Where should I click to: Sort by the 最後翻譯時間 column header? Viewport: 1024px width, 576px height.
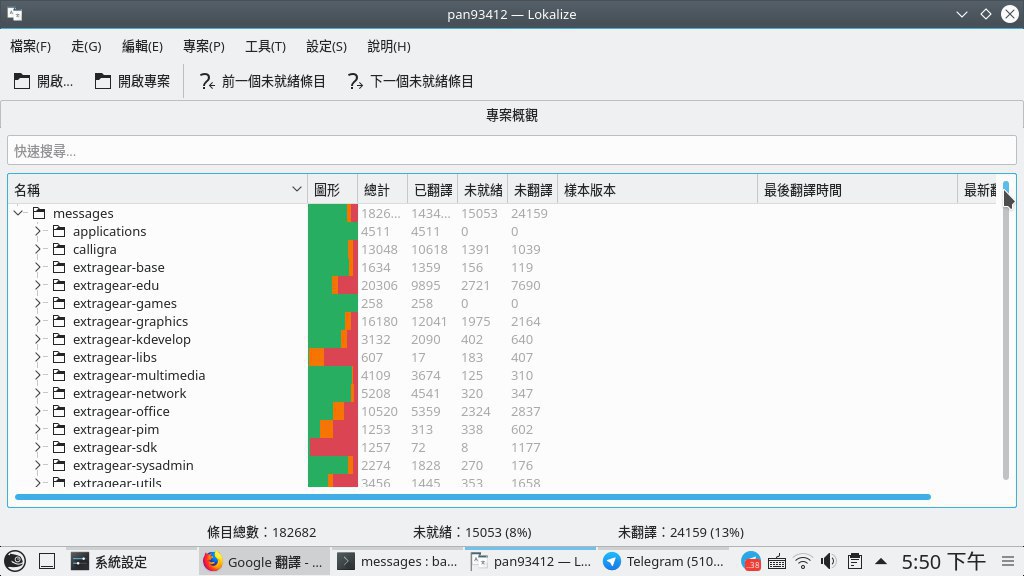(857, 190)
